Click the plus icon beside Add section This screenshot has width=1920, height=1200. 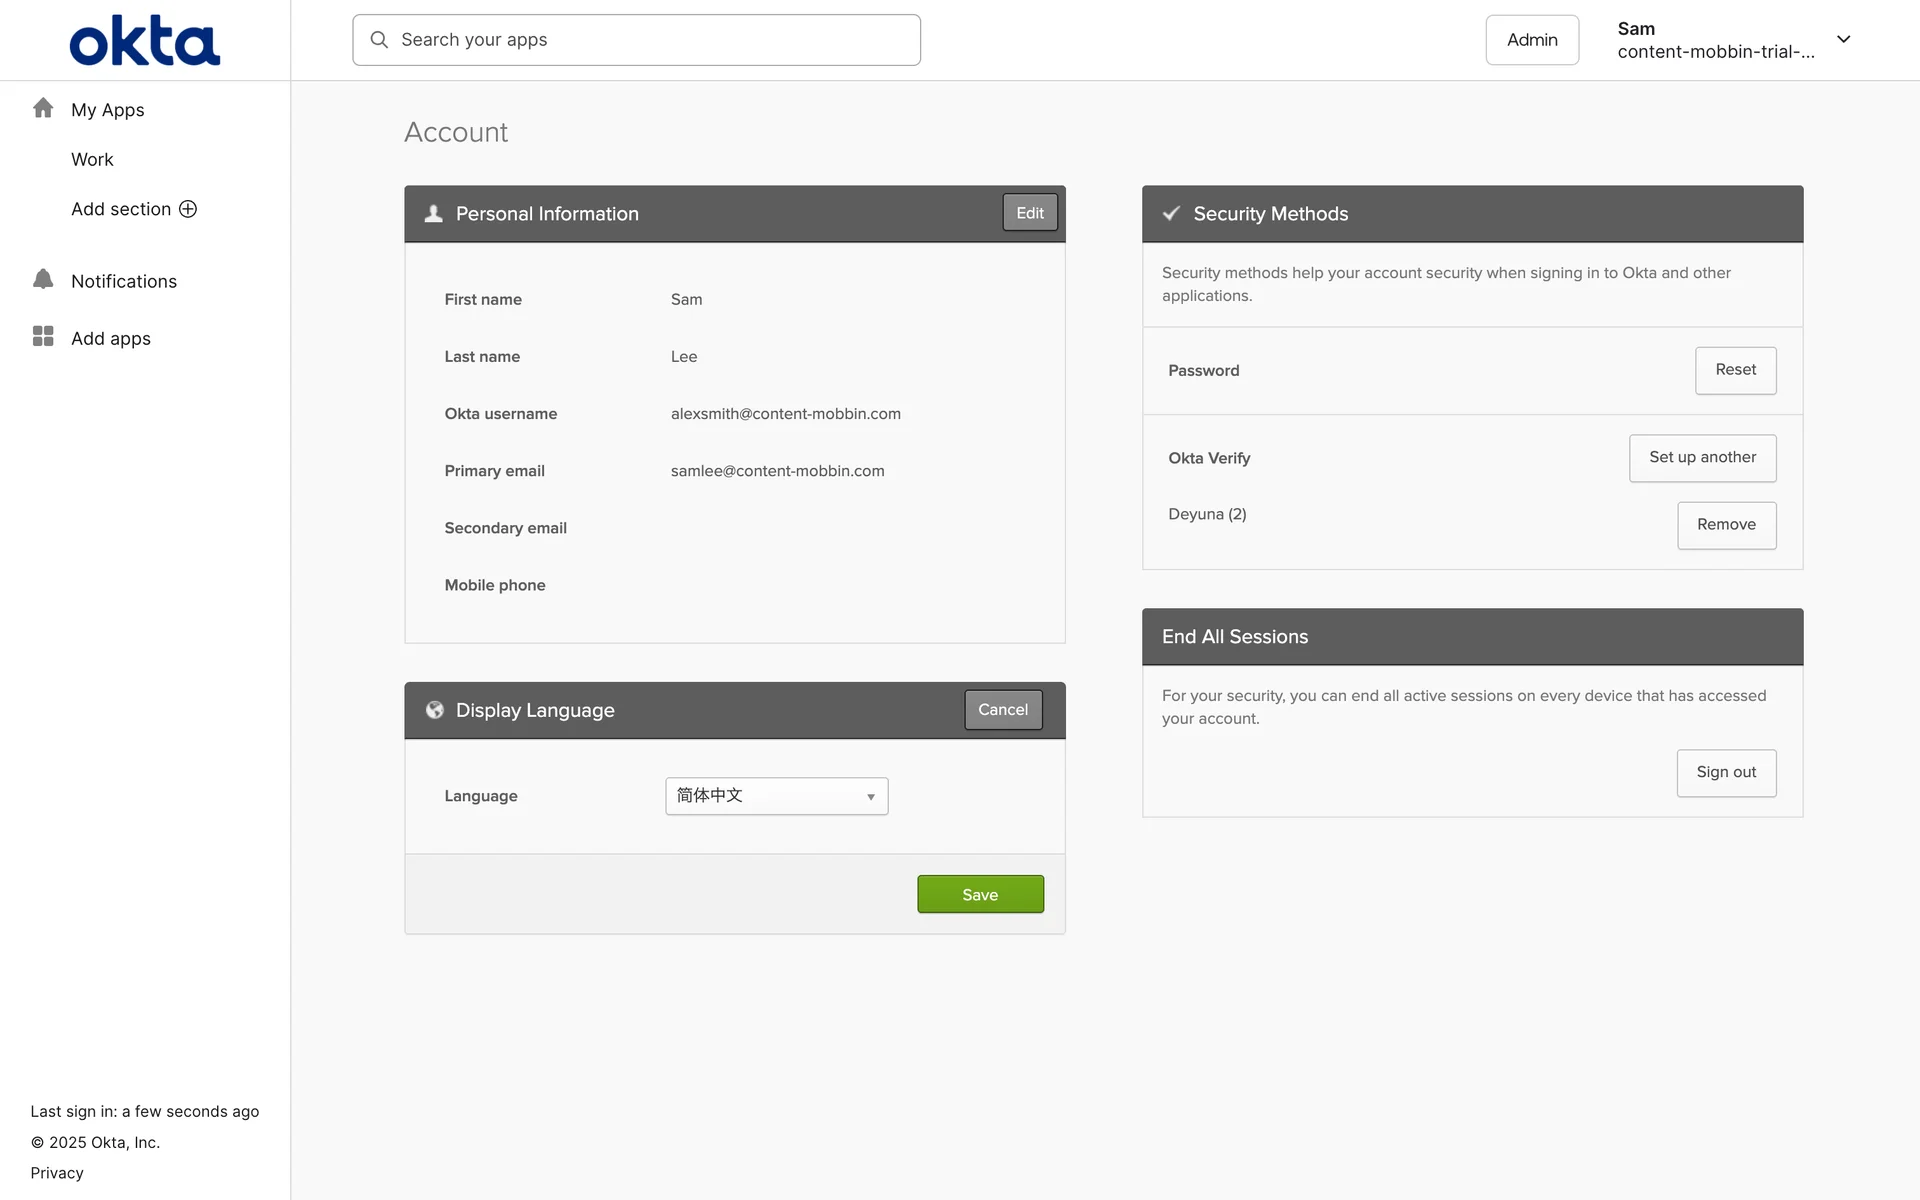pyautogui.click(x=188, y=209)
